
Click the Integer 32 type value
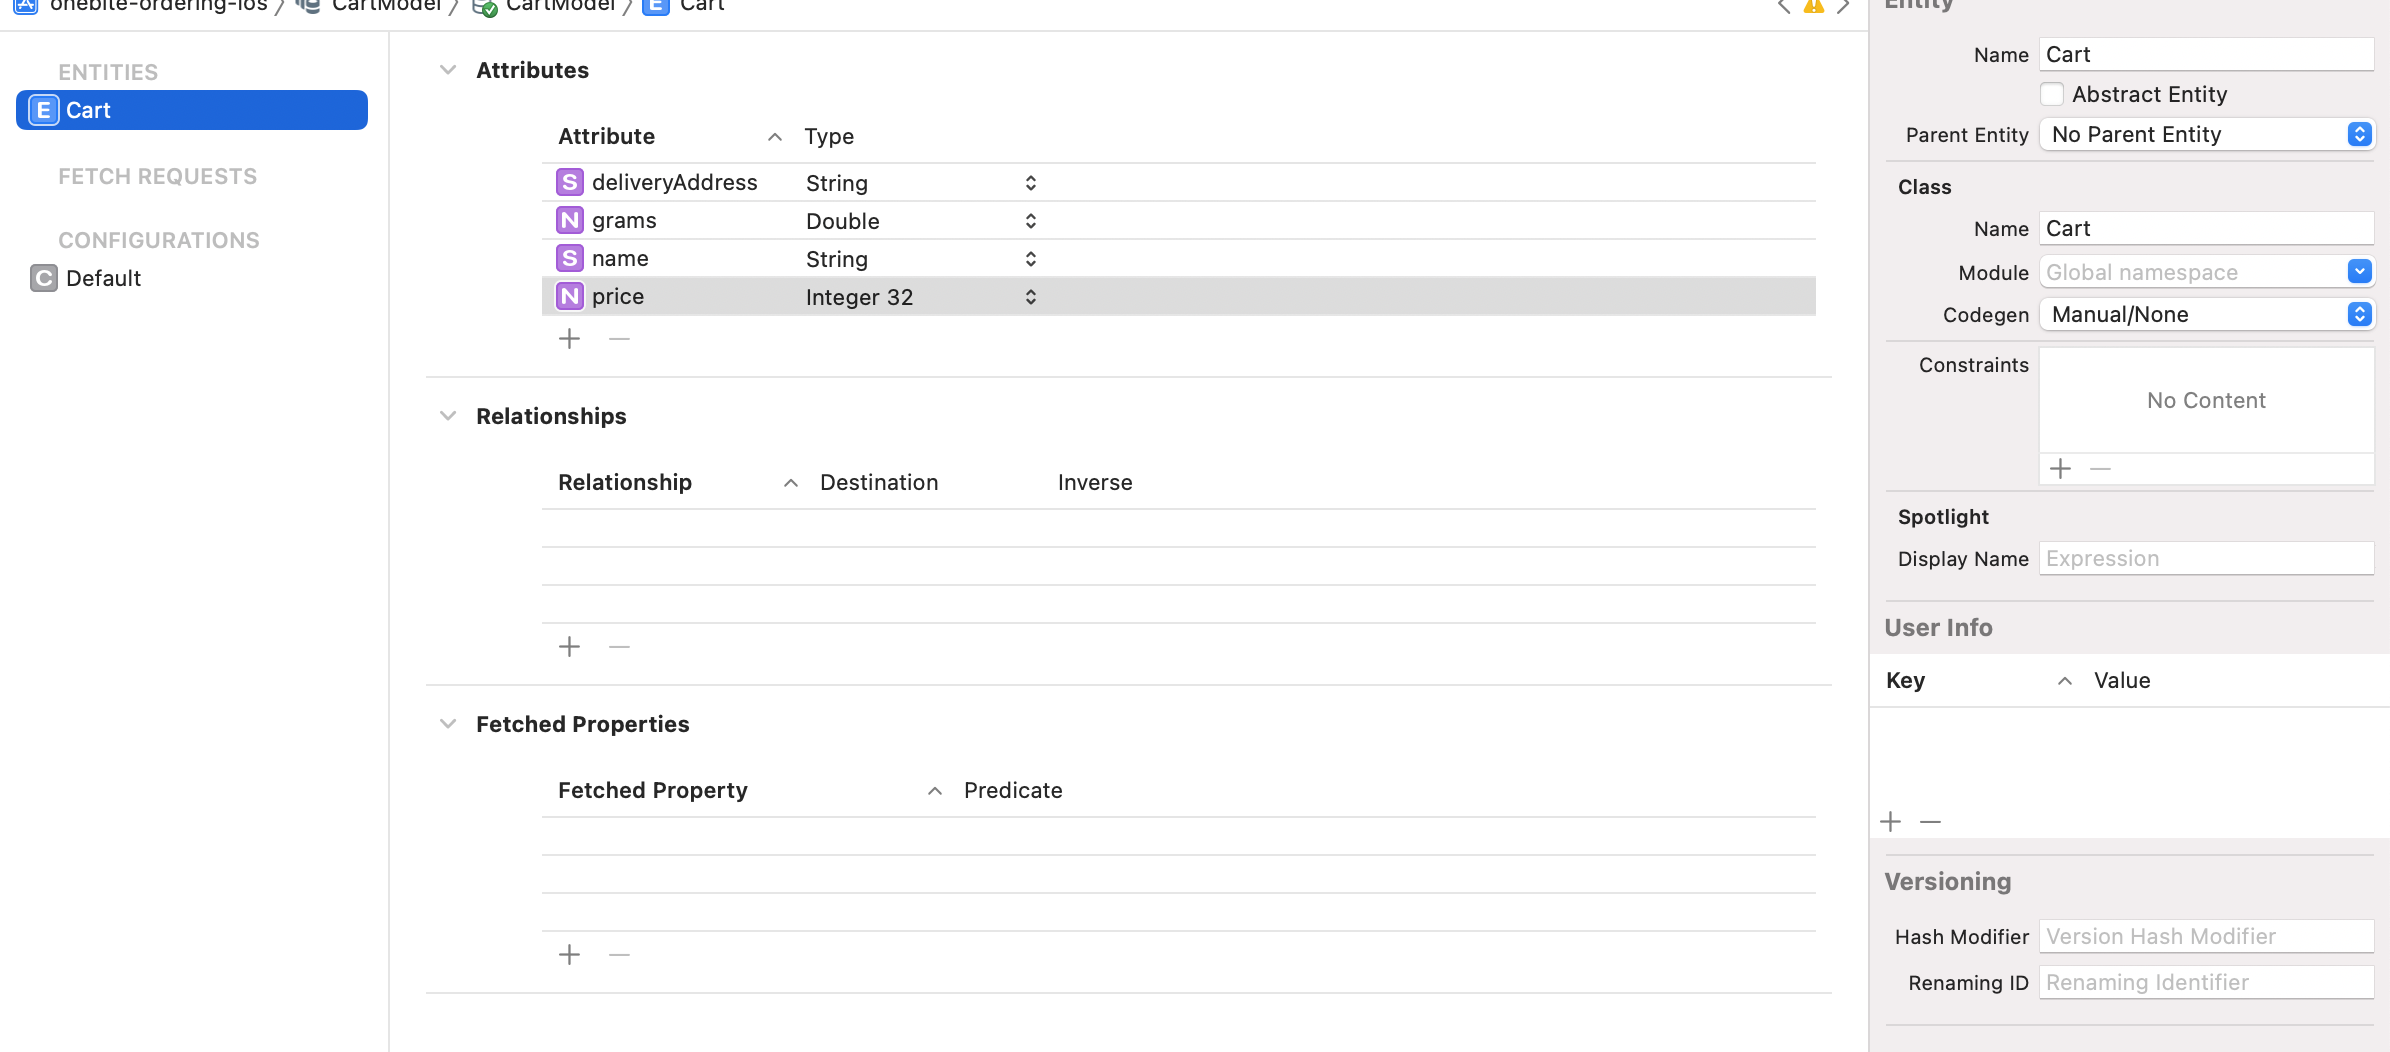point(859,297)
